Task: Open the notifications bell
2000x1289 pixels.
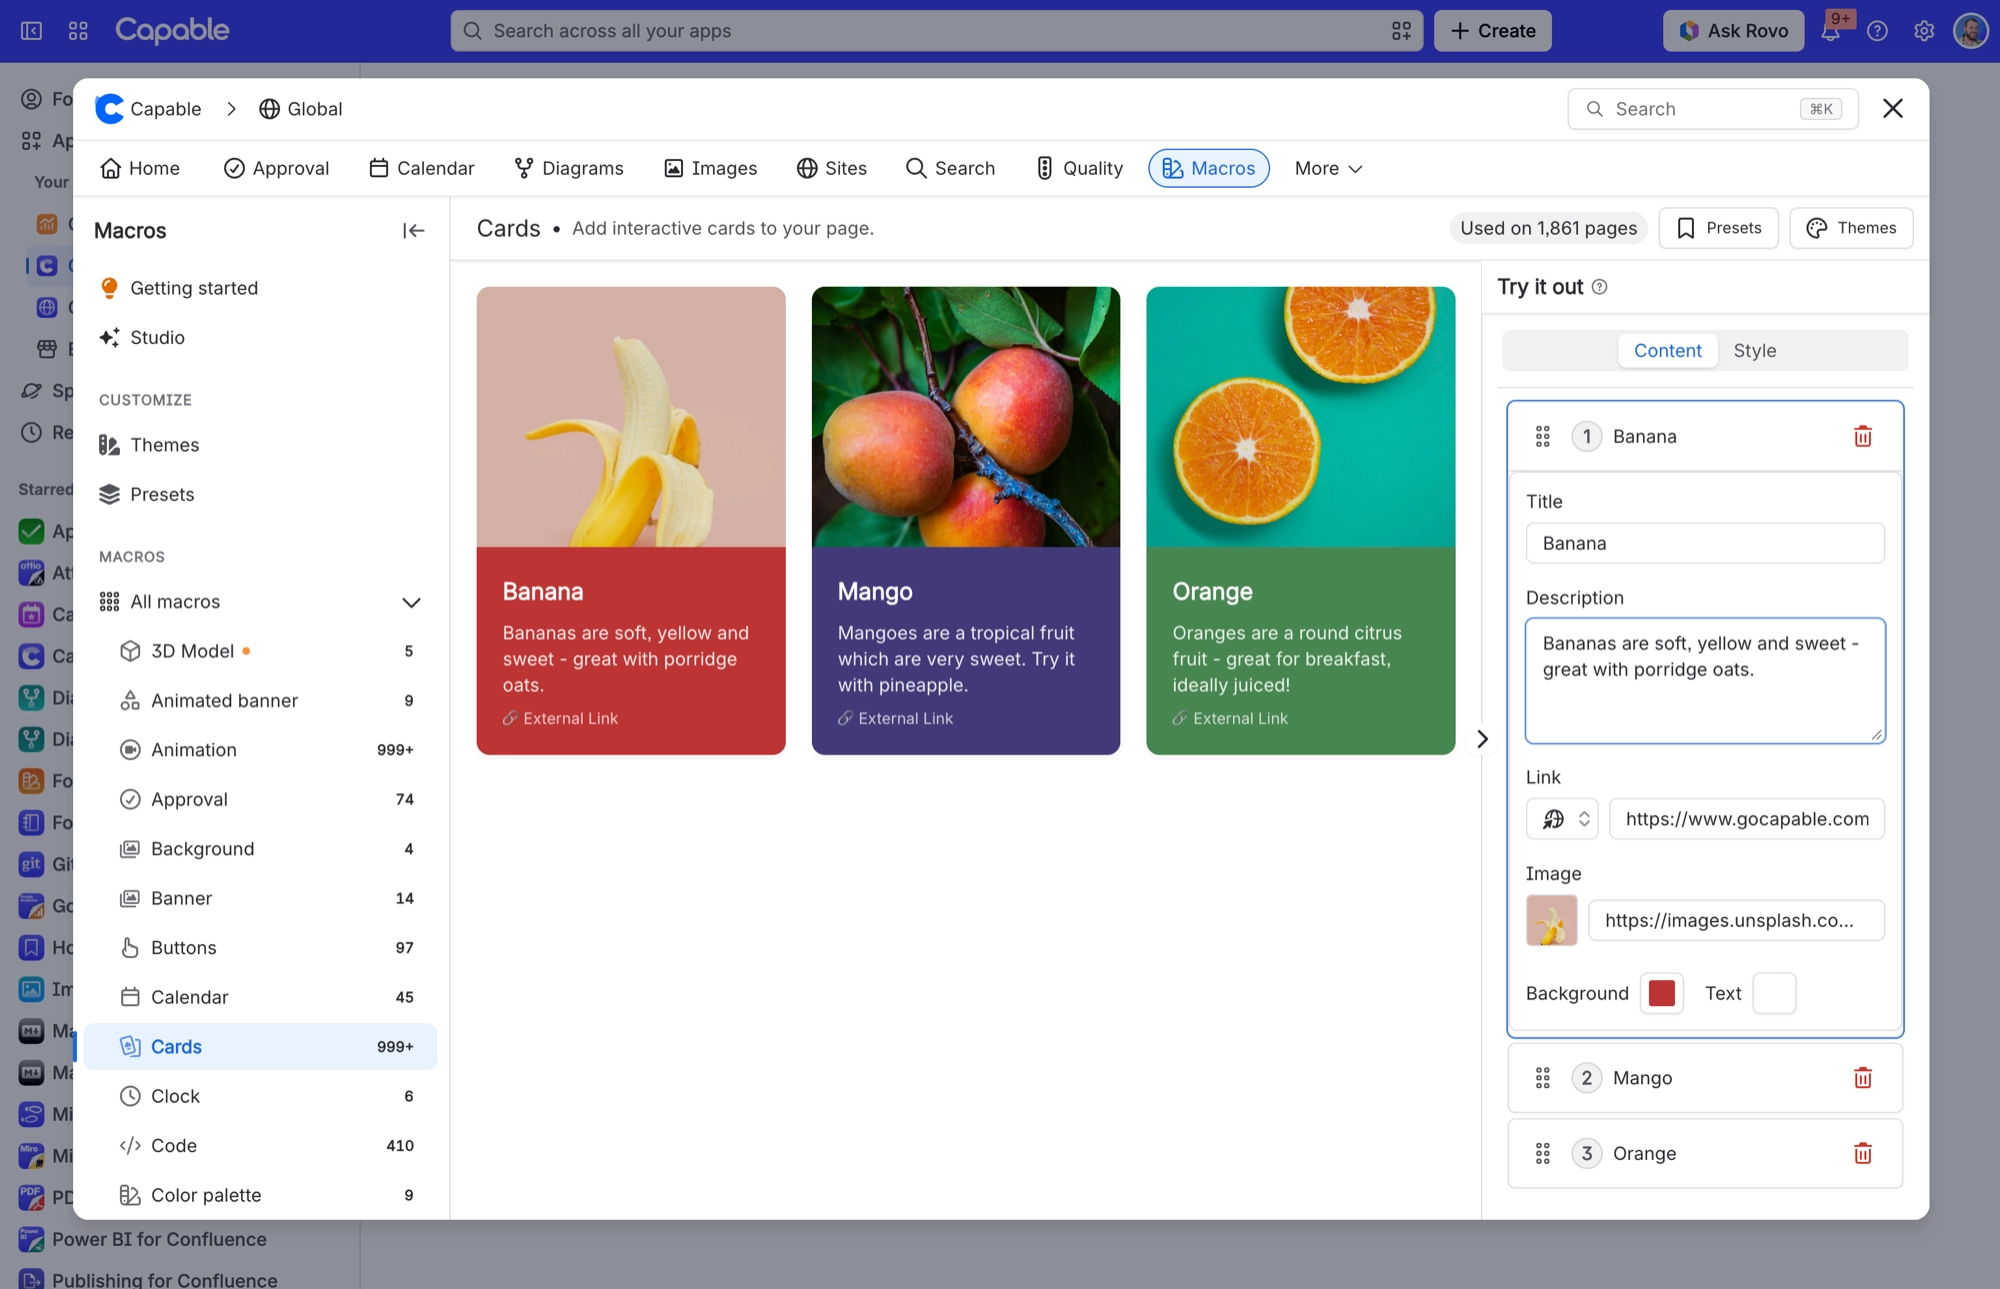Action: tap(1831, 31)
